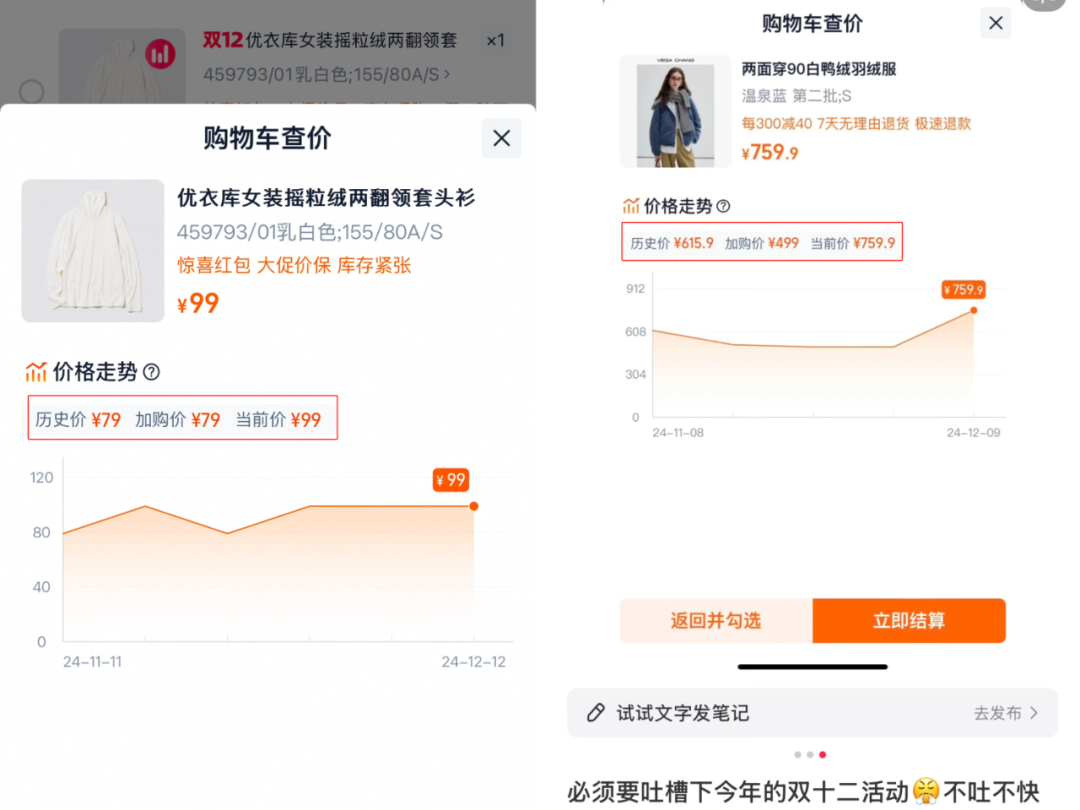Tap the 24-12-09 date axis label
This screenshot has width=1080, height=810.
[x=973, y=433]
